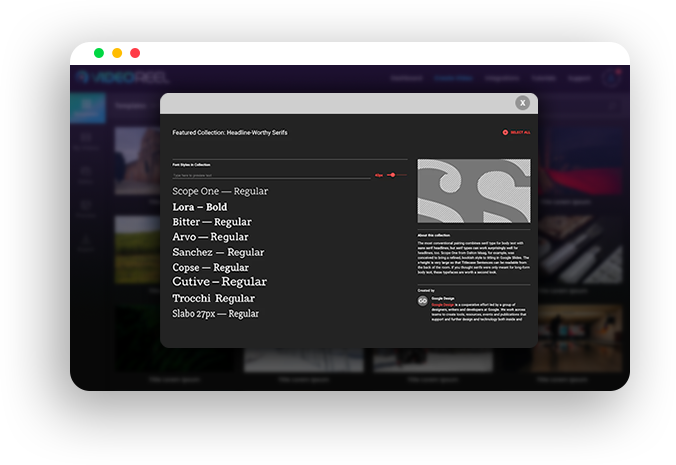
Task: Focus the 'Type here to preview text' field
Action: click(271, 175)
